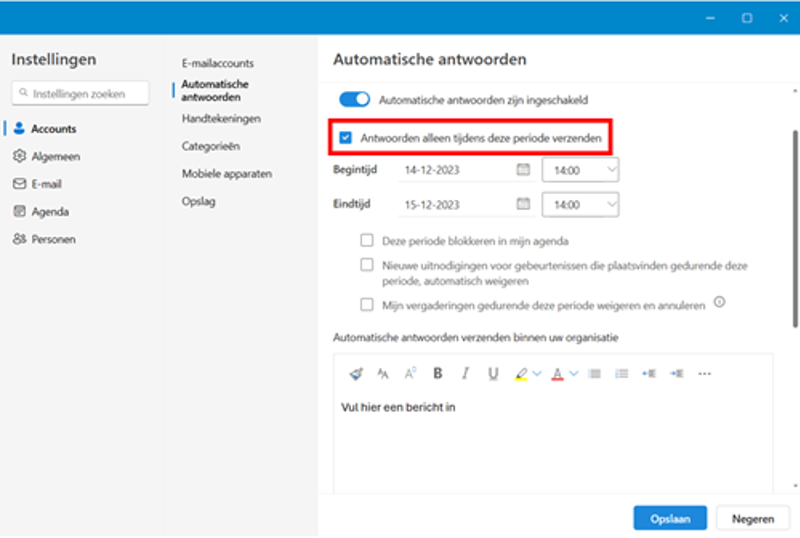Click the increase indent icon
Screen dimensions: 800x538
point(676,373)
